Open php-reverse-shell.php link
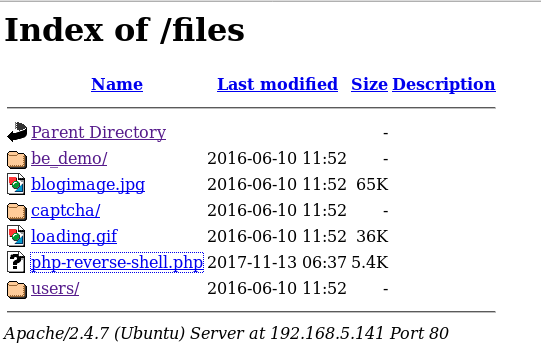The image size is (541, 360). coord(117,263)
